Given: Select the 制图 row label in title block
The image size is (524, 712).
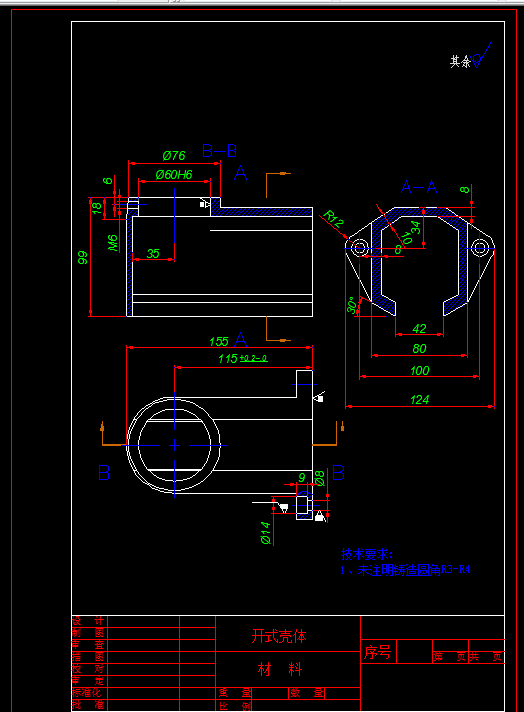Looking at the screenshot, I should click(88, 633).
